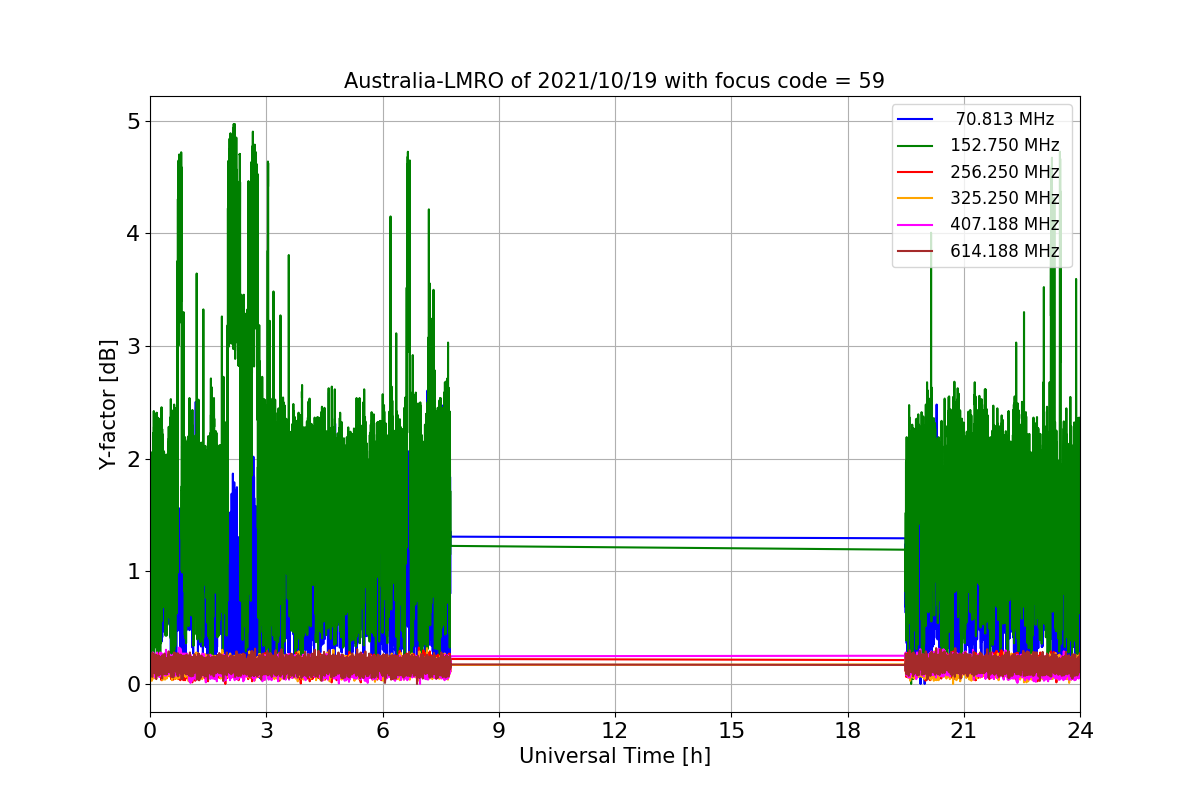Click x-axis tick label '15'

731,731
